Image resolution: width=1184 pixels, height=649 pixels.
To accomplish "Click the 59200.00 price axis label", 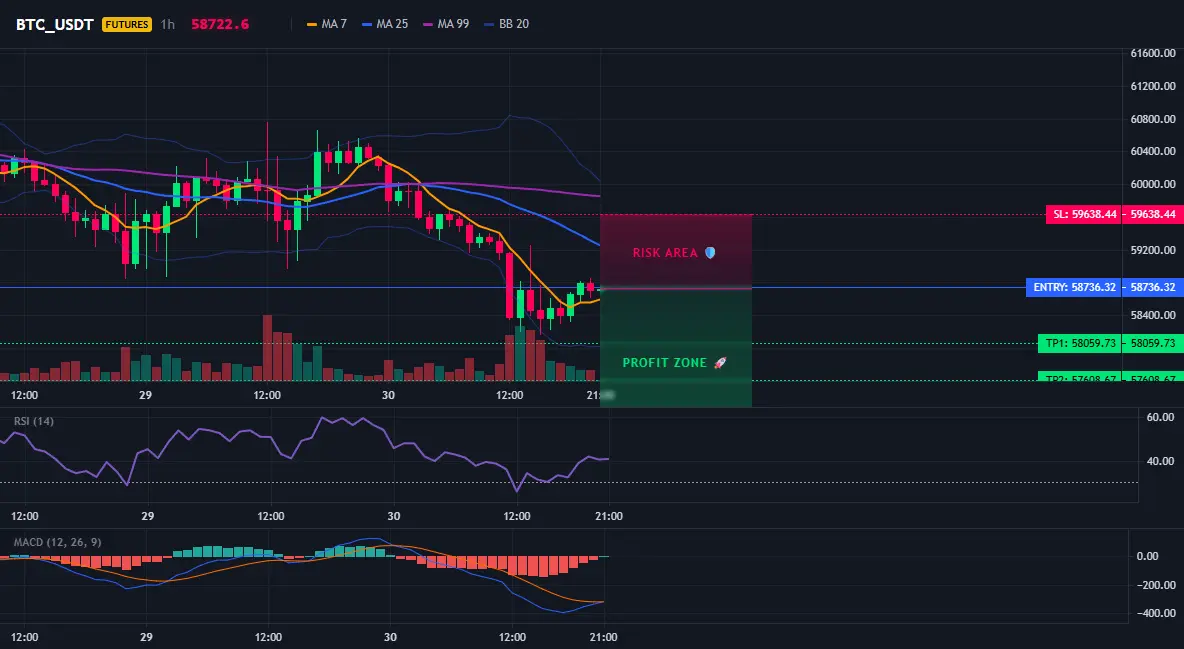I will [1153, 250].
